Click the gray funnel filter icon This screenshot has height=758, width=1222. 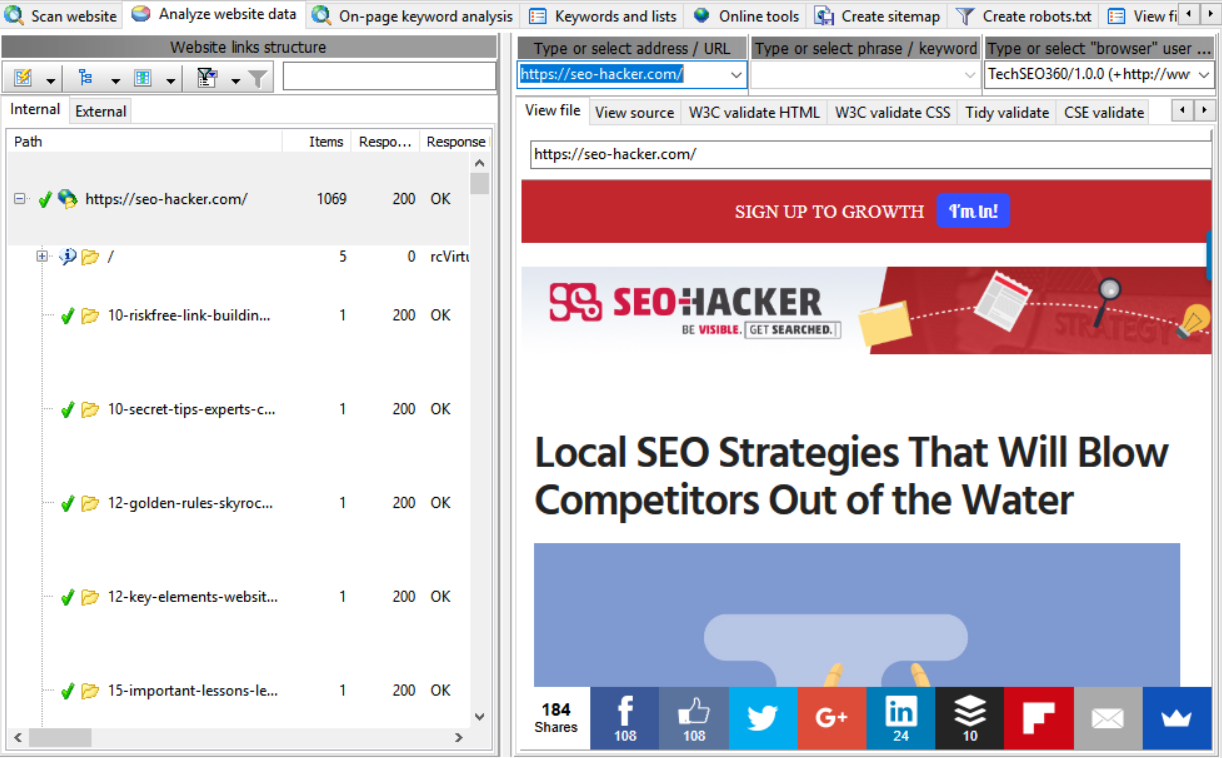click(x=257, y=78)
